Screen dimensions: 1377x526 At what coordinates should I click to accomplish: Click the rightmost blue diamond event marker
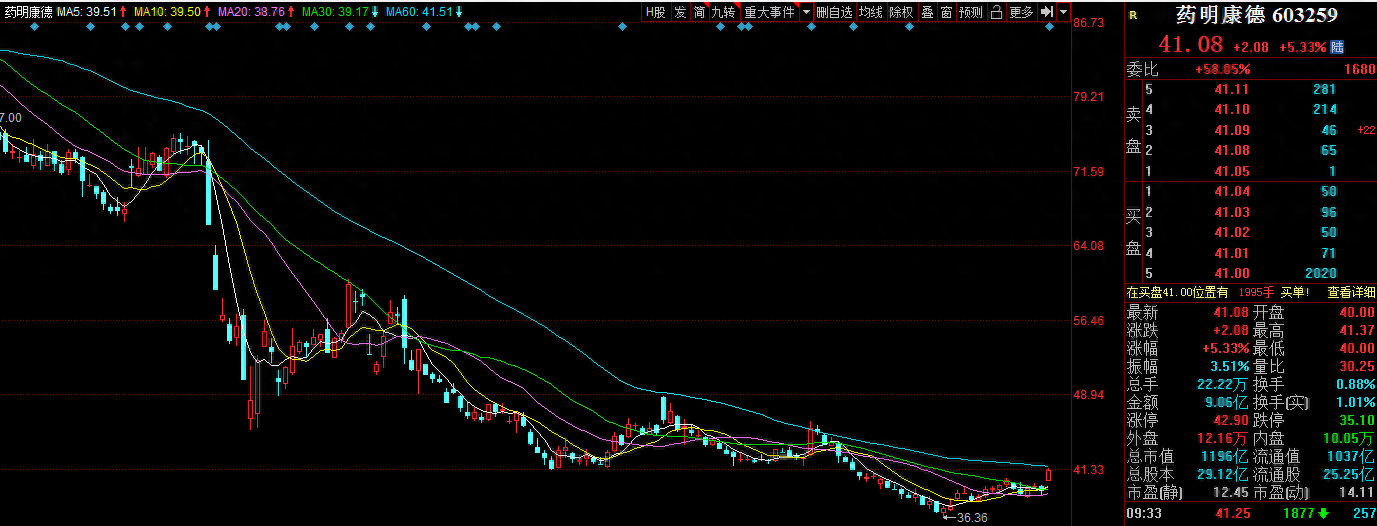pos(1050,27)
